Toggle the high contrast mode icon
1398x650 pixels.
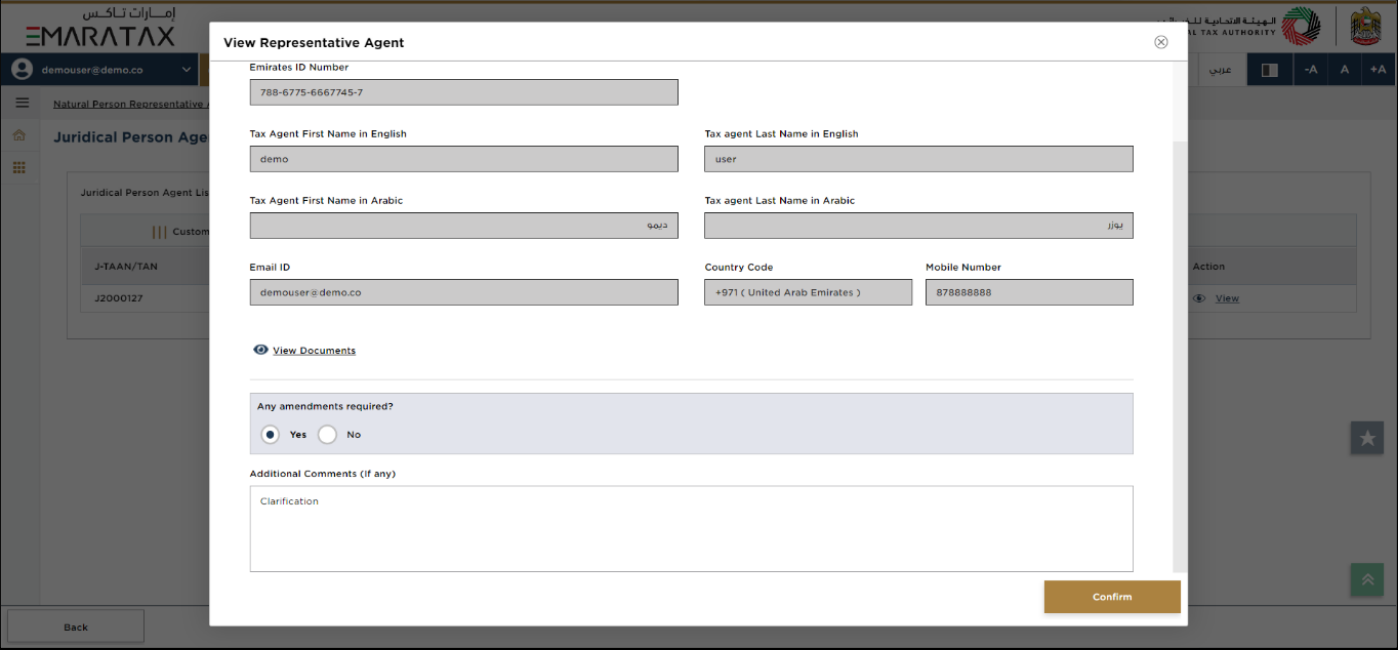click(x=1269, y=70)
